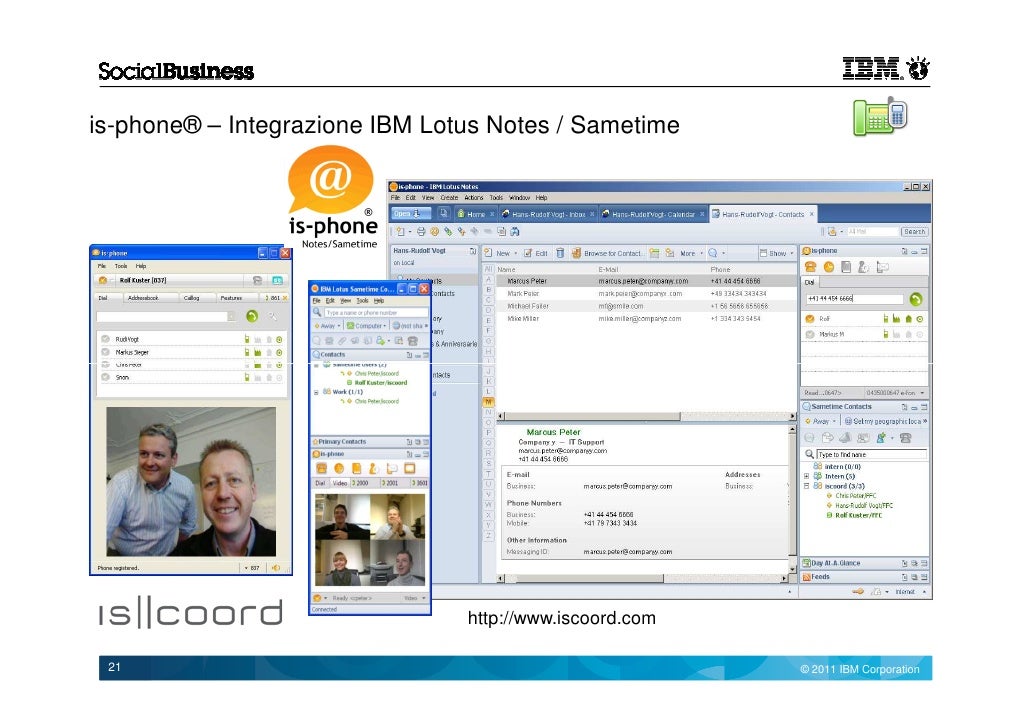Click the Markus Sieger entry in is-phone list
Viewport: 1030px width, 728px height.
[x=192, y=352]
